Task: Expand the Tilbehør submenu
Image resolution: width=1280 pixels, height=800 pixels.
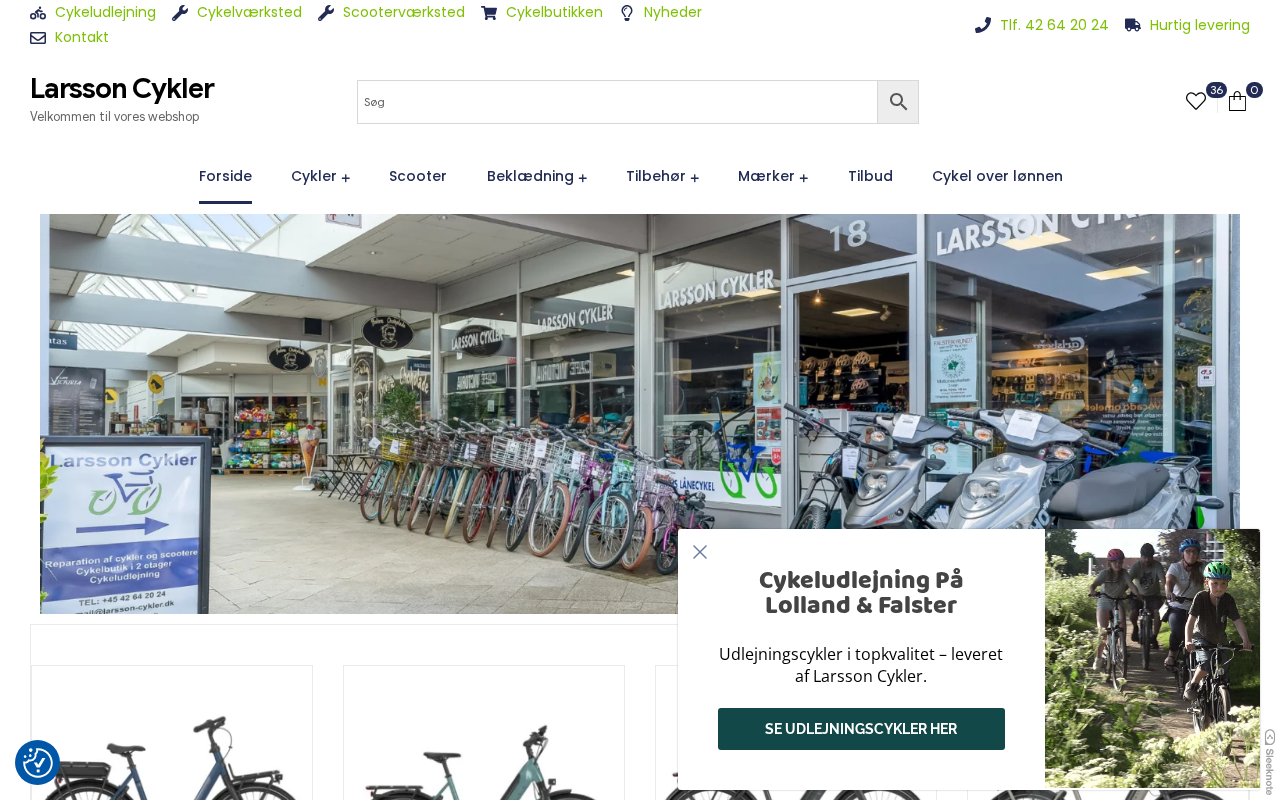Action: pyautogui.click(x=695, y=178)
